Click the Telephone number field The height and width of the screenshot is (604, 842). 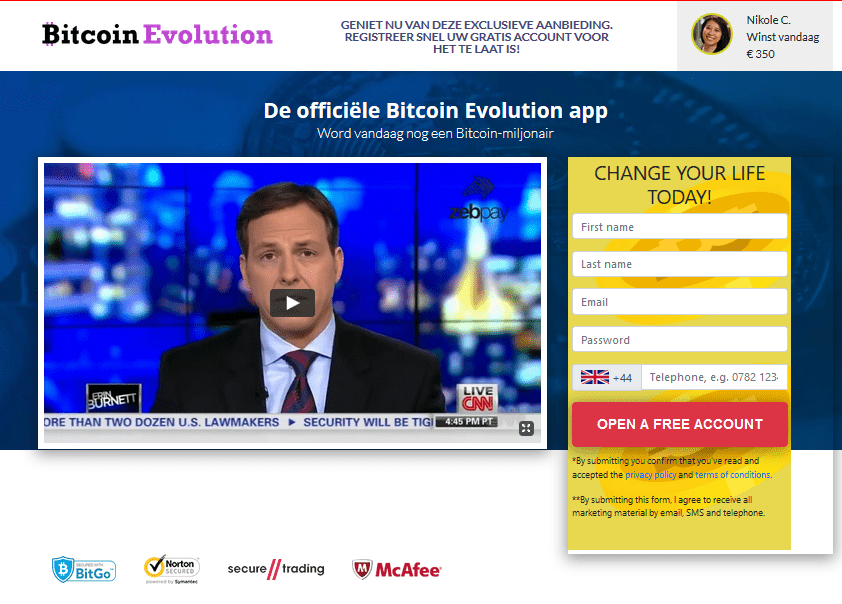(714, 377)
